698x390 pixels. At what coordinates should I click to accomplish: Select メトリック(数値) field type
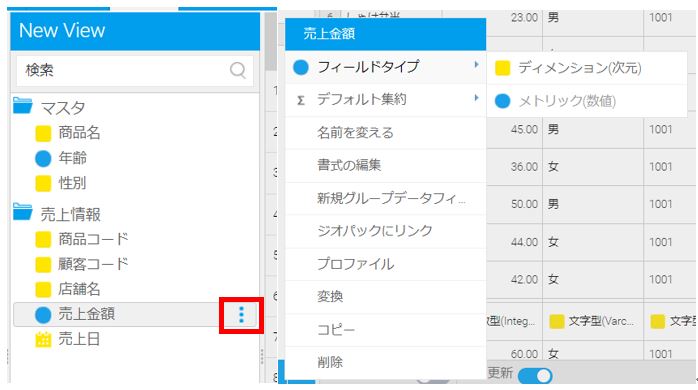pos(587,101)
